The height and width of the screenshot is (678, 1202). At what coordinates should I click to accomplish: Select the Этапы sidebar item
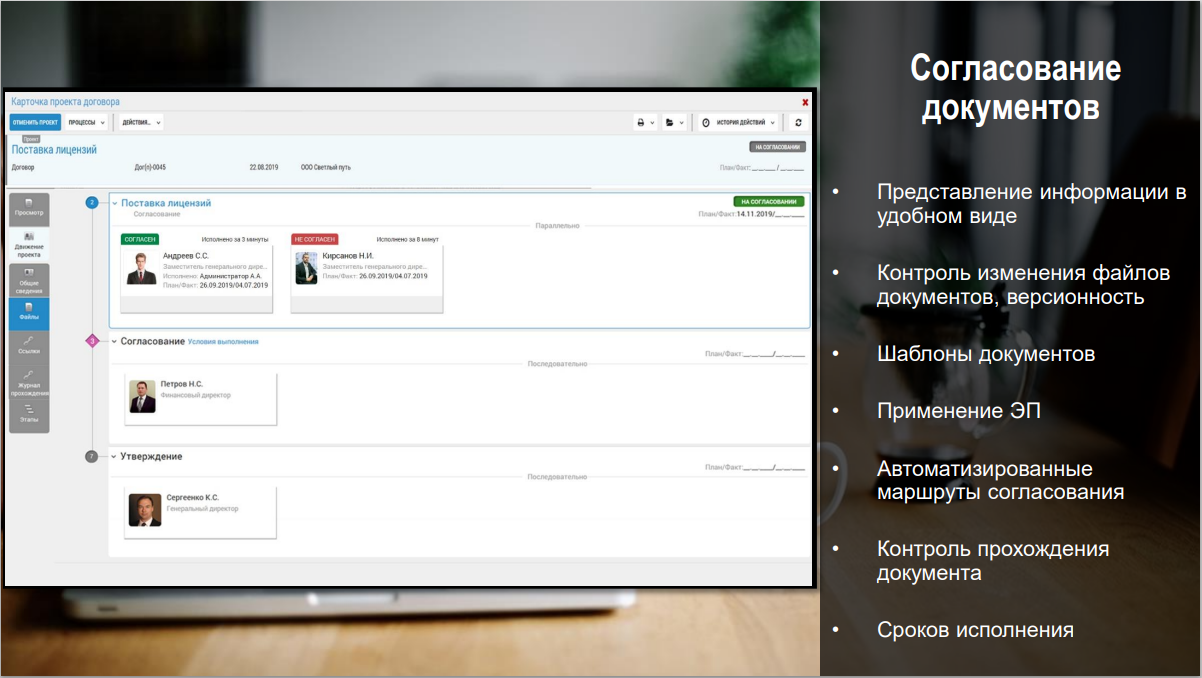click(x=29, y=414)
